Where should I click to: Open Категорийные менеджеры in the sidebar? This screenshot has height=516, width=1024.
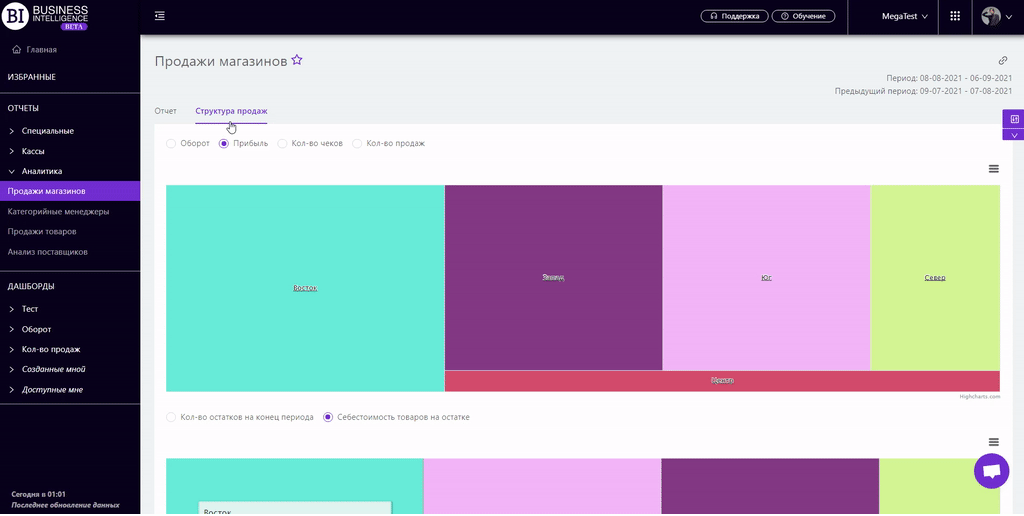tap(58, 212)
